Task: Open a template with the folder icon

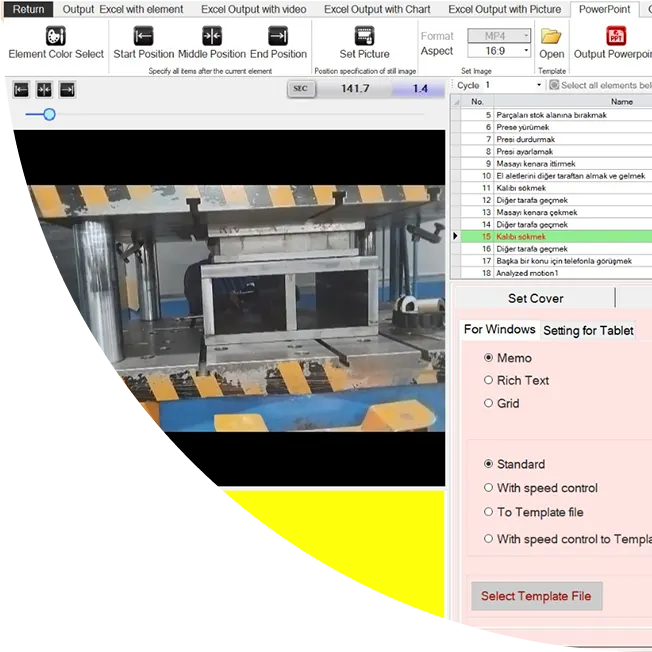Action: pos(552,36)
